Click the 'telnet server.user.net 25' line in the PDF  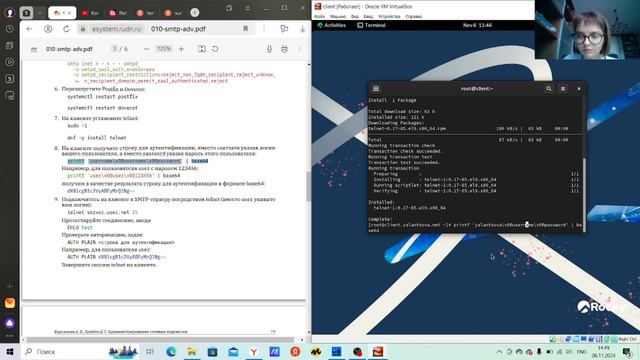tap(102, 212)
